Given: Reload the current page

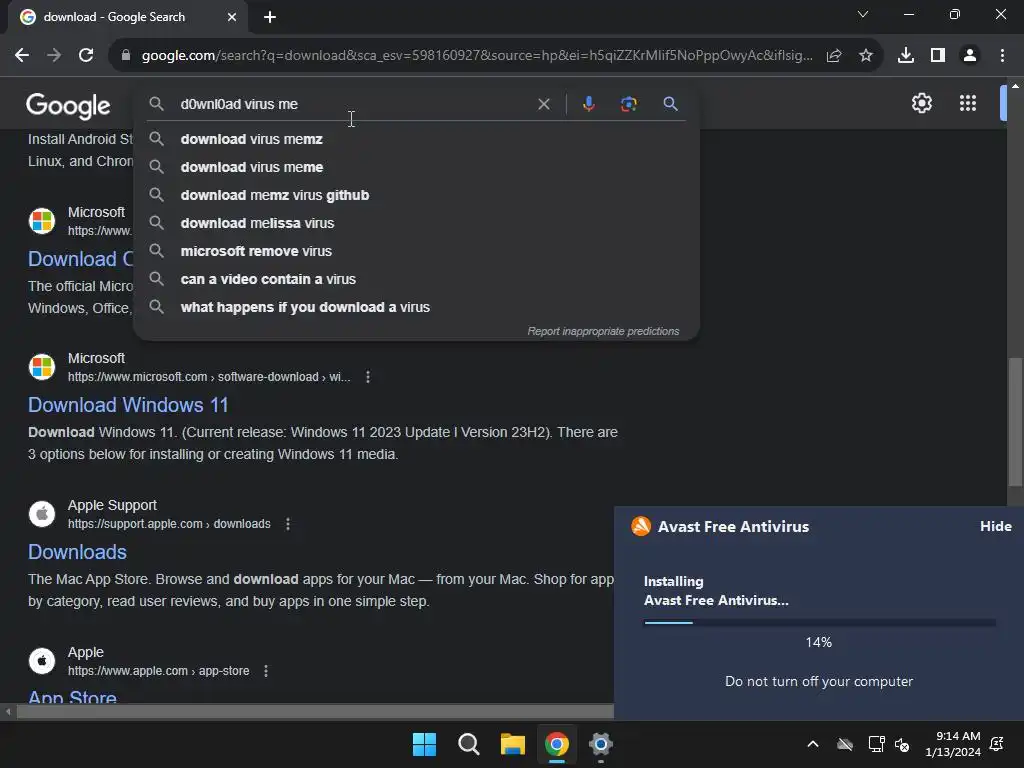Looking at the screenshot, I should (x=86, y=56).
